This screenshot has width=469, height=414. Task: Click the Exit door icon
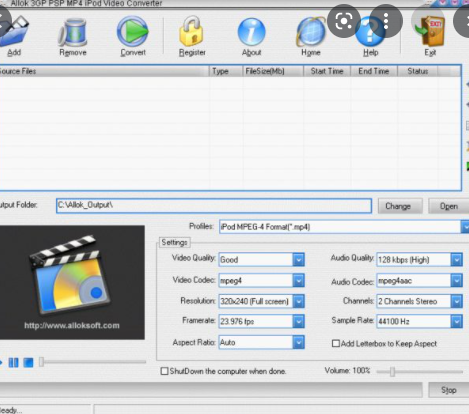tap(430, 32)
